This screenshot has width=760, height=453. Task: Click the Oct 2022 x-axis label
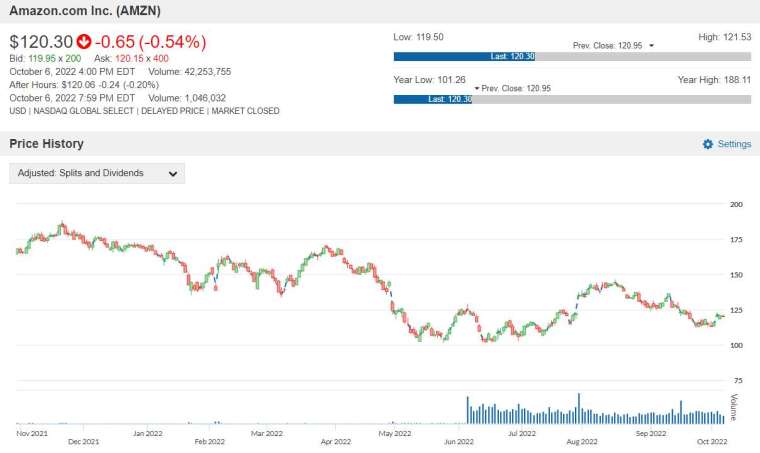(712, 441)
